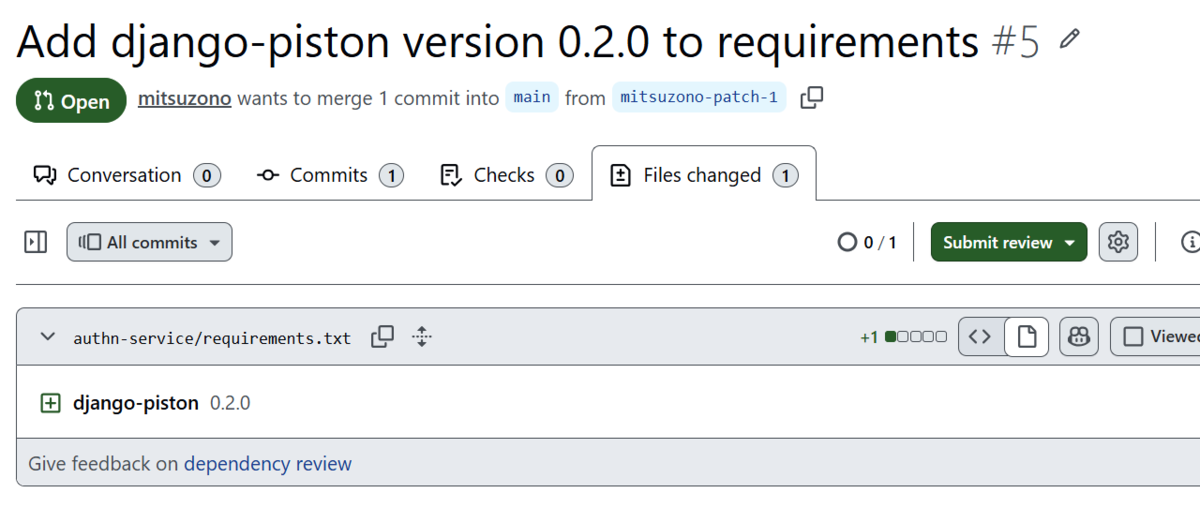Toggle the file tree sidebar panel
Screen dimensions: 1200x508
pos(36,242)
